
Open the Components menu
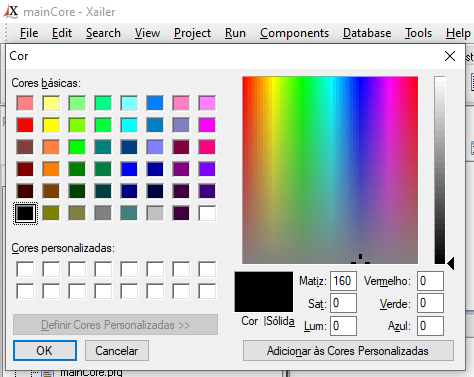[294, 33]
